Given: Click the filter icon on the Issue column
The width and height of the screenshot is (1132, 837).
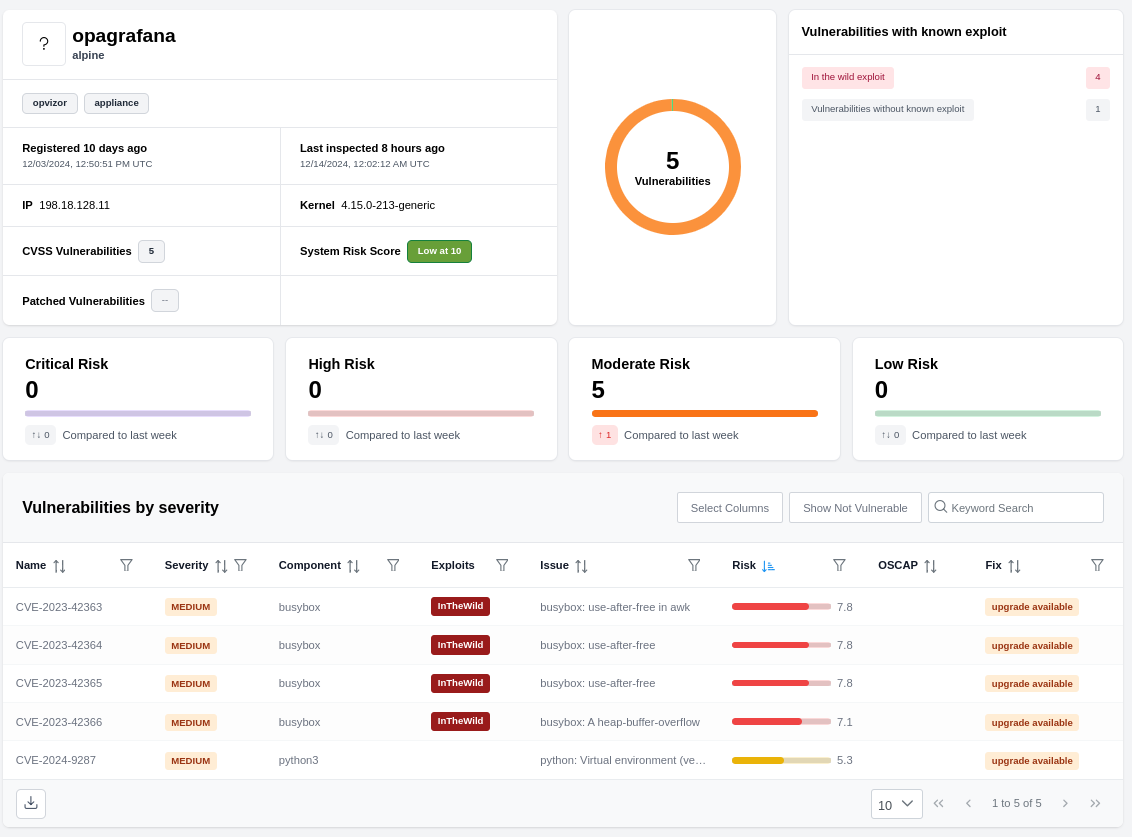Looking at the screenshot, I should pos(694,565).
